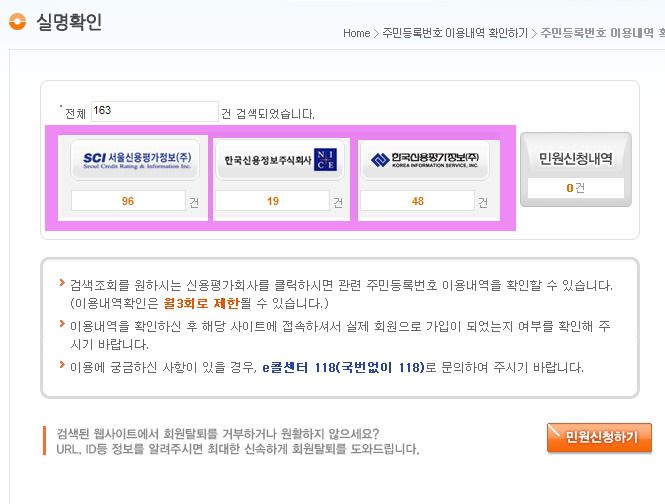Viewport: 665px width, 504px height.
Task: Click the text URL, ID등 정보를 알려주시면
Action: (x=238, y=449)
